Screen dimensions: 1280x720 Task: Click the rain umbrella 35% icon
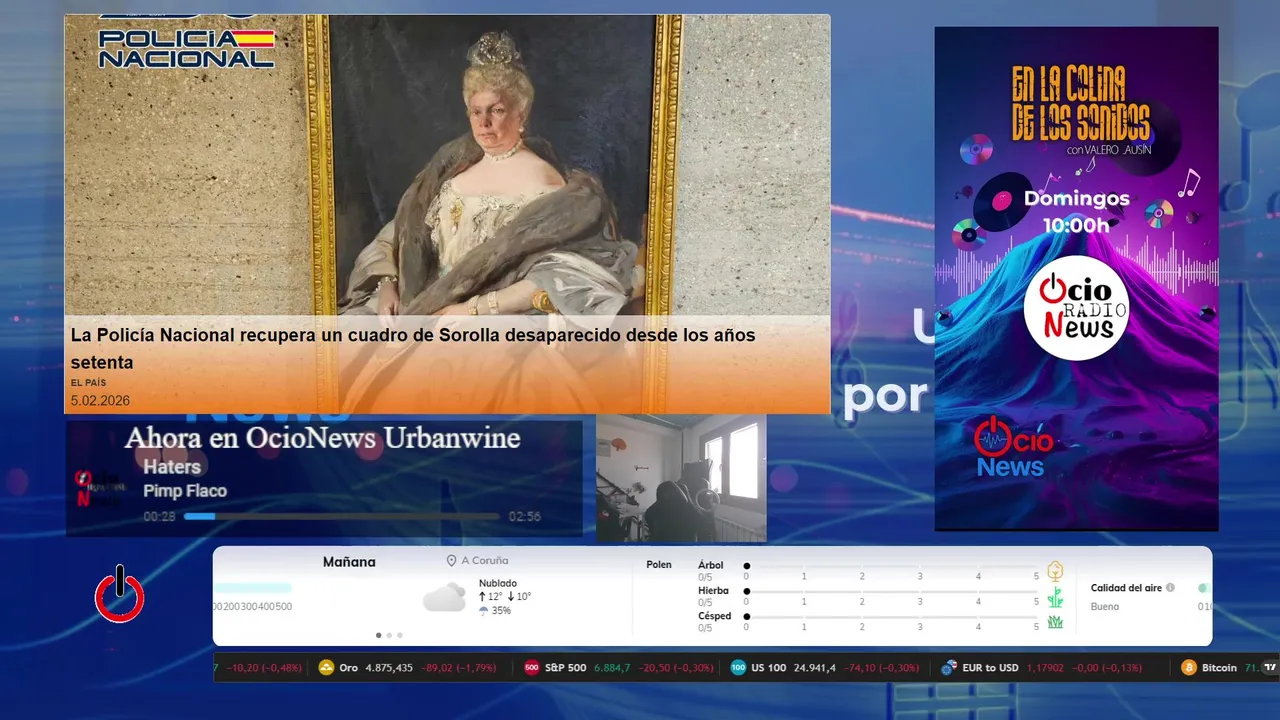coord(484,610)
